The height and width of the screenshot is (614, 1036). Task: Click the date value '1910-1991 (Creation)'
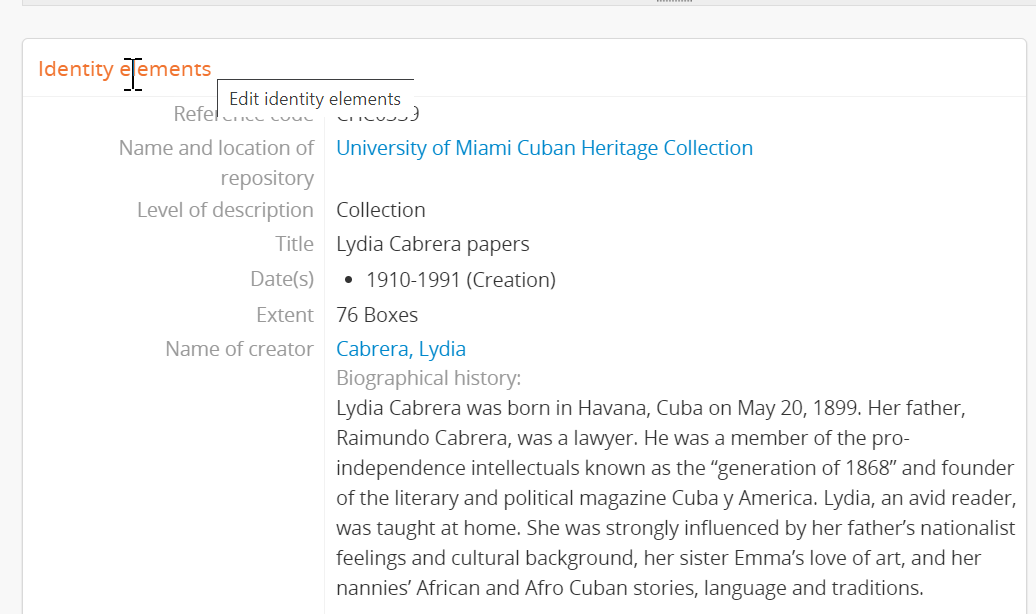coord(461,280)
